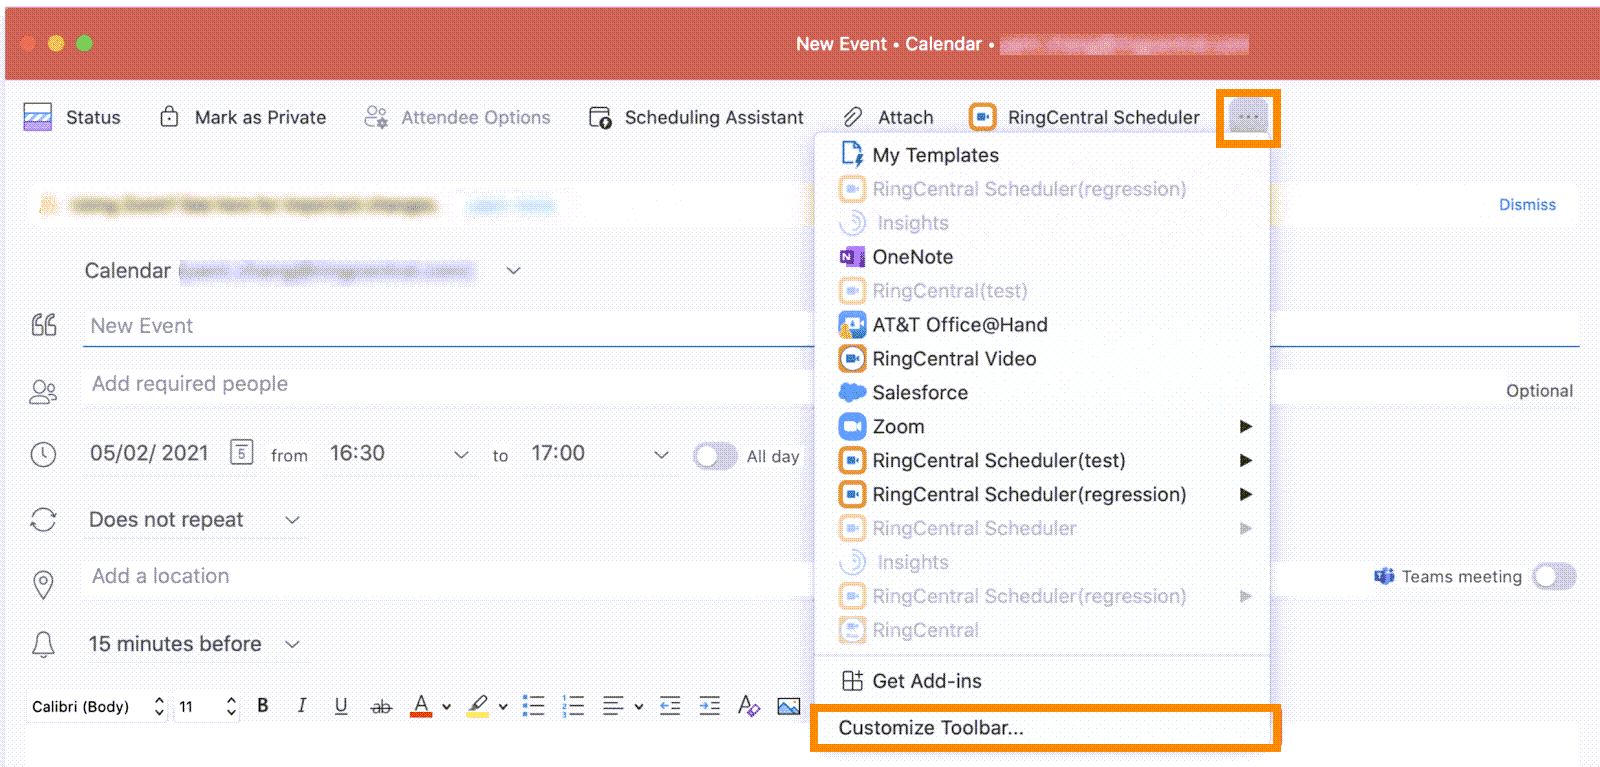Viewport: 1600px width, 767px height.
Task: Select Customize Toolbar from the menu
Action: coord(930,728)
